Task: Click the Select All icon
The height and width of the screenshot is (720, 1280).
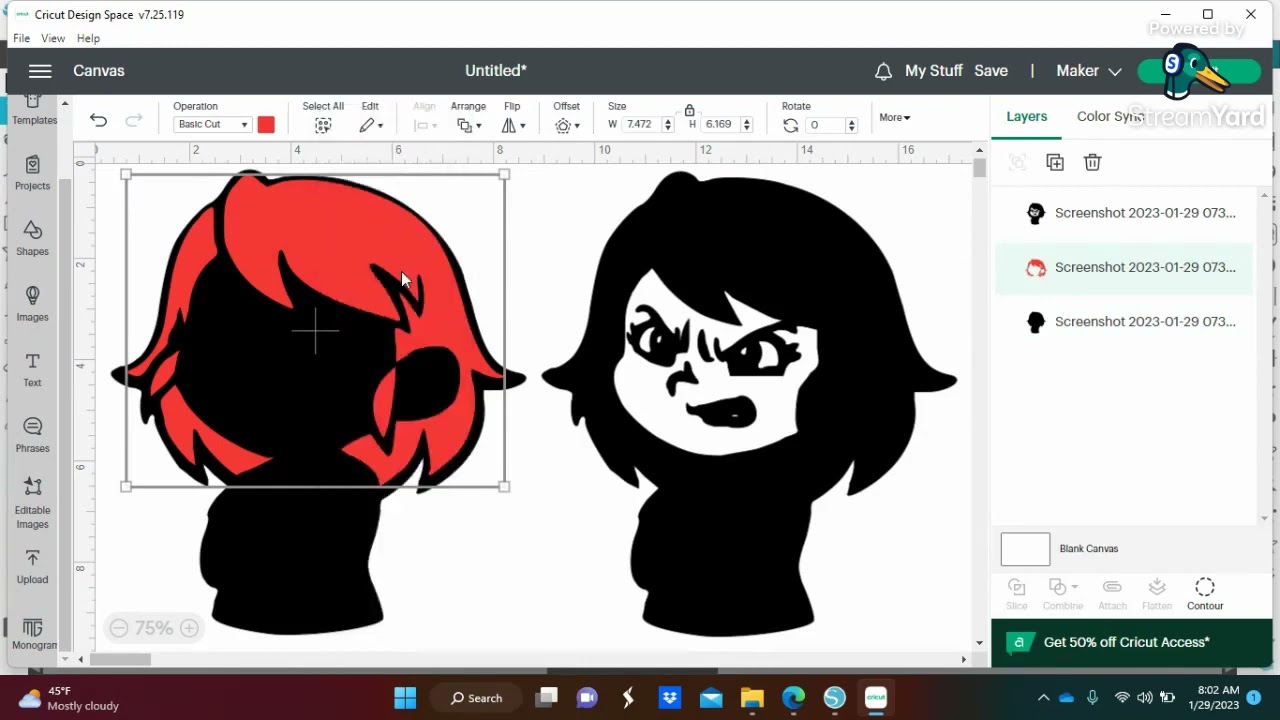Action: [323, 126]
